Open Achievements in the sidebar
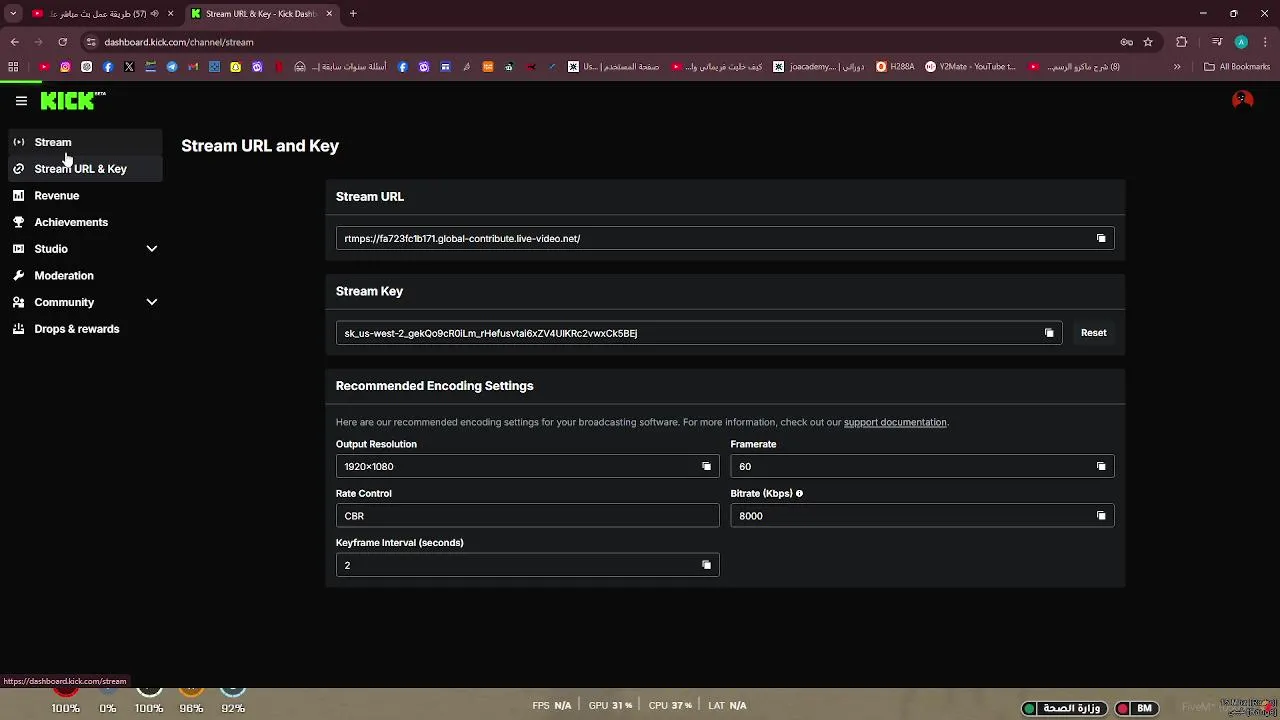 84,222
